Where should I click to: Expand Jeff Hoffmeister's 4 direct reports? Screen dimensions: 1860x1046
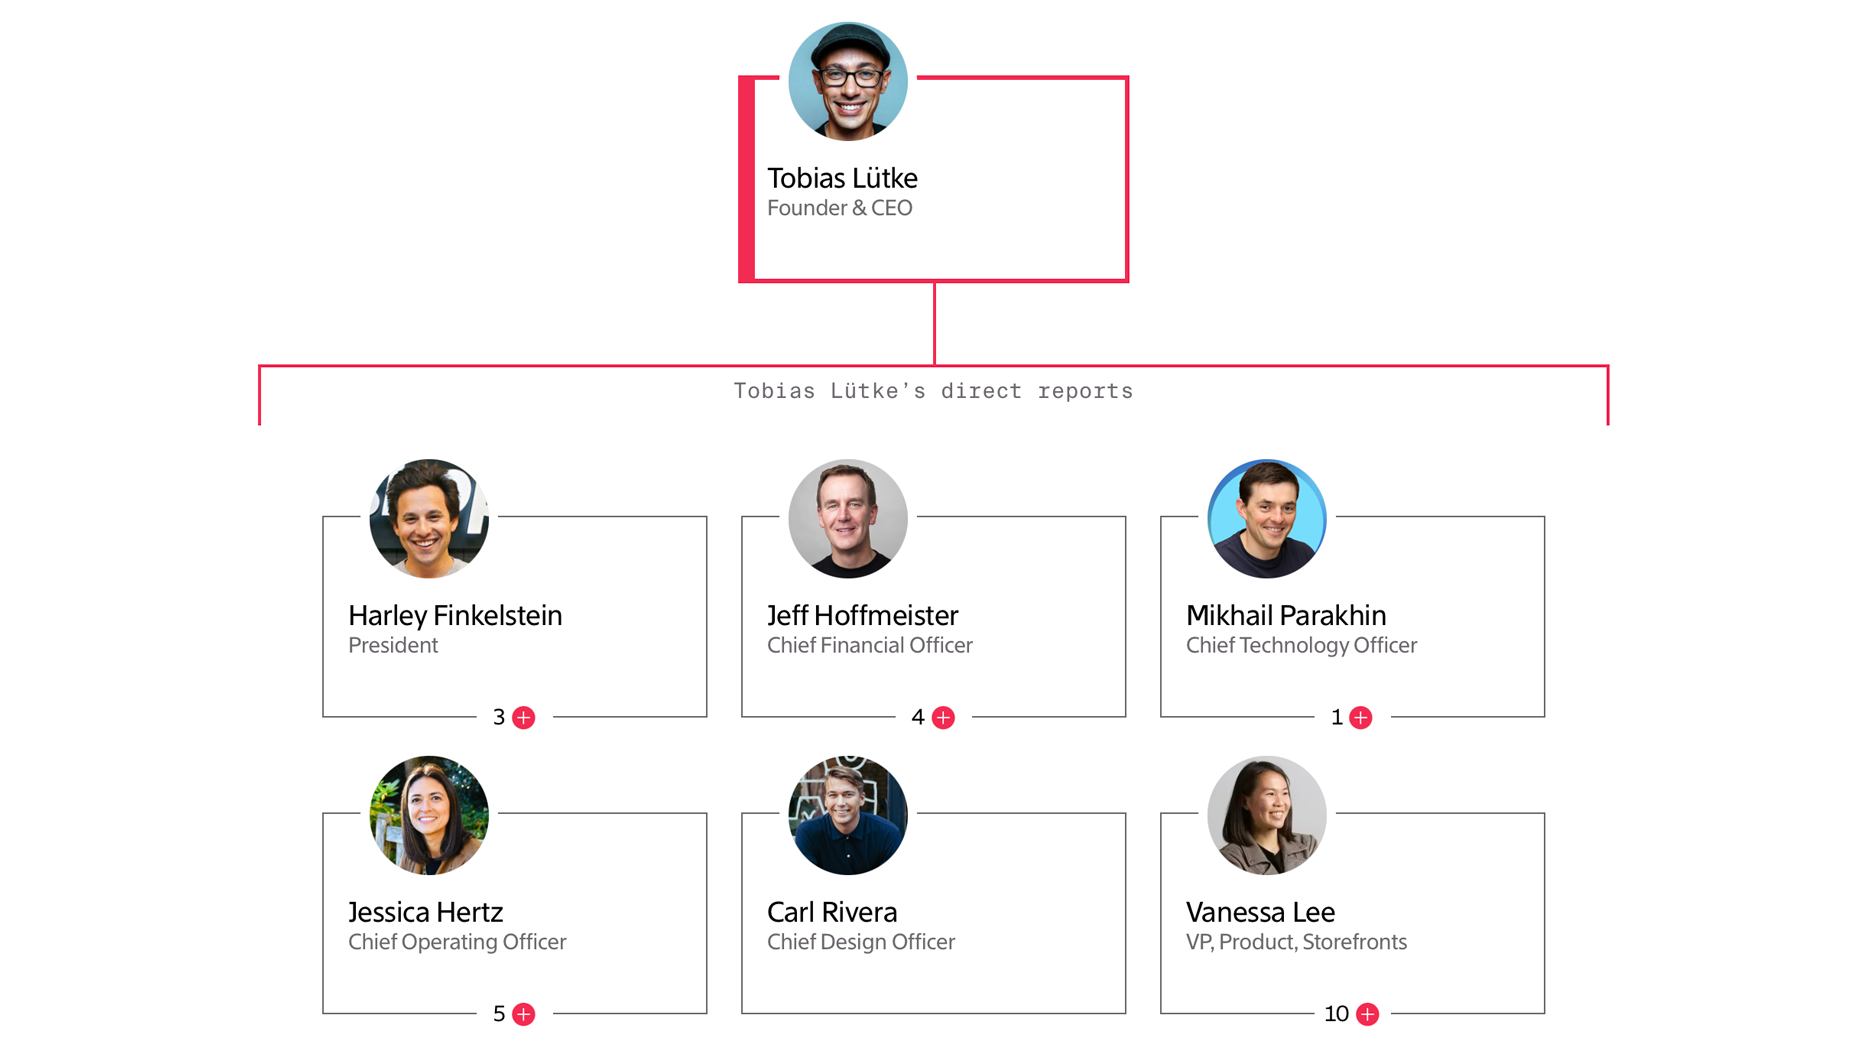tap(943, 718)
